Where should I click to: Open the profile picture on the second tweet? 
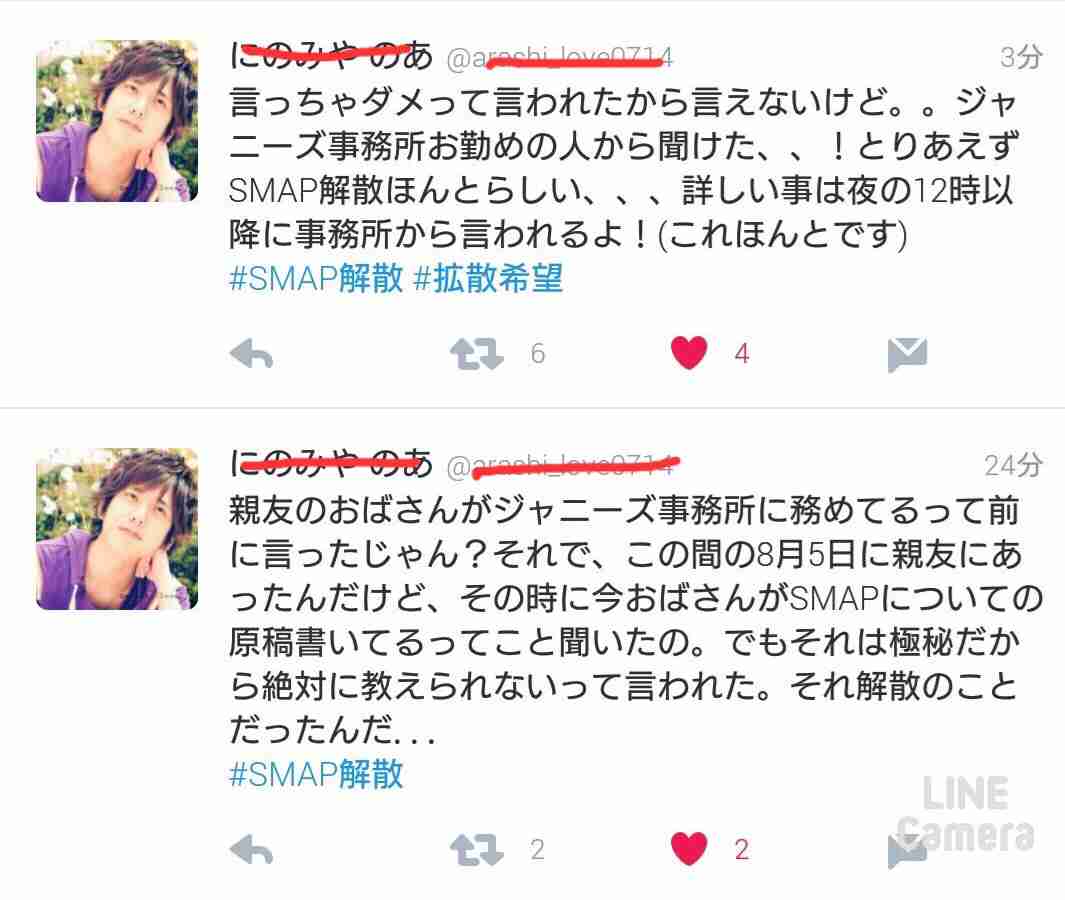click(117, 529)
